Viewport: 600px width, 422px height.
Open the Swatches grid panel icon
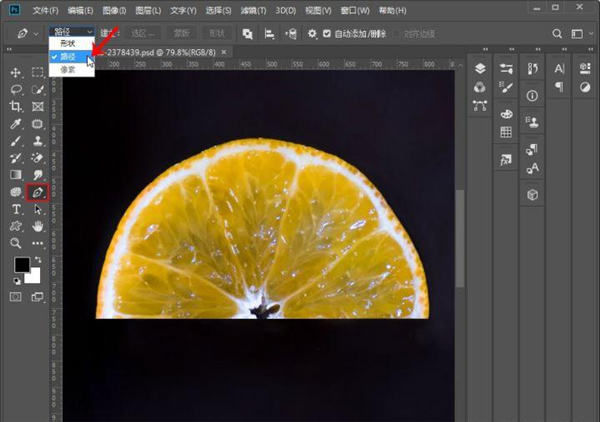point(506,132)
